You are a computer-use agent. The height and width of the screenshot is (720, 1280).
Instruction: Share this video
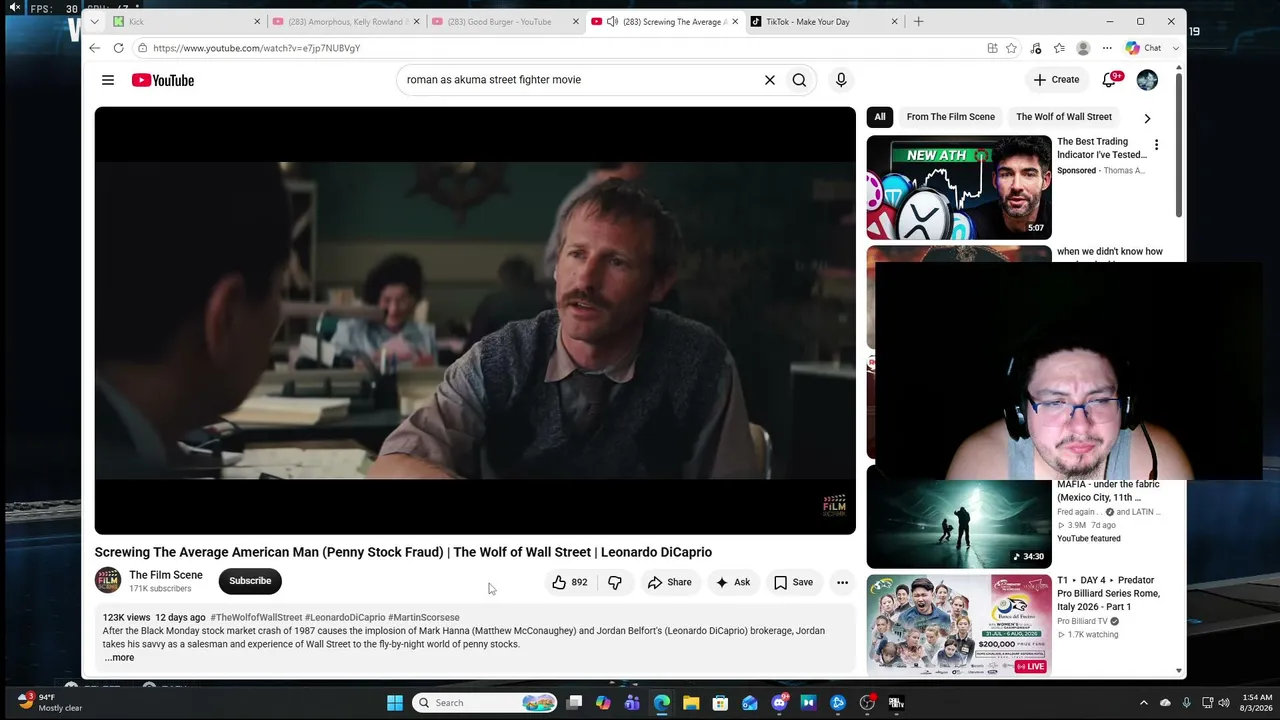tap(669, 582)
